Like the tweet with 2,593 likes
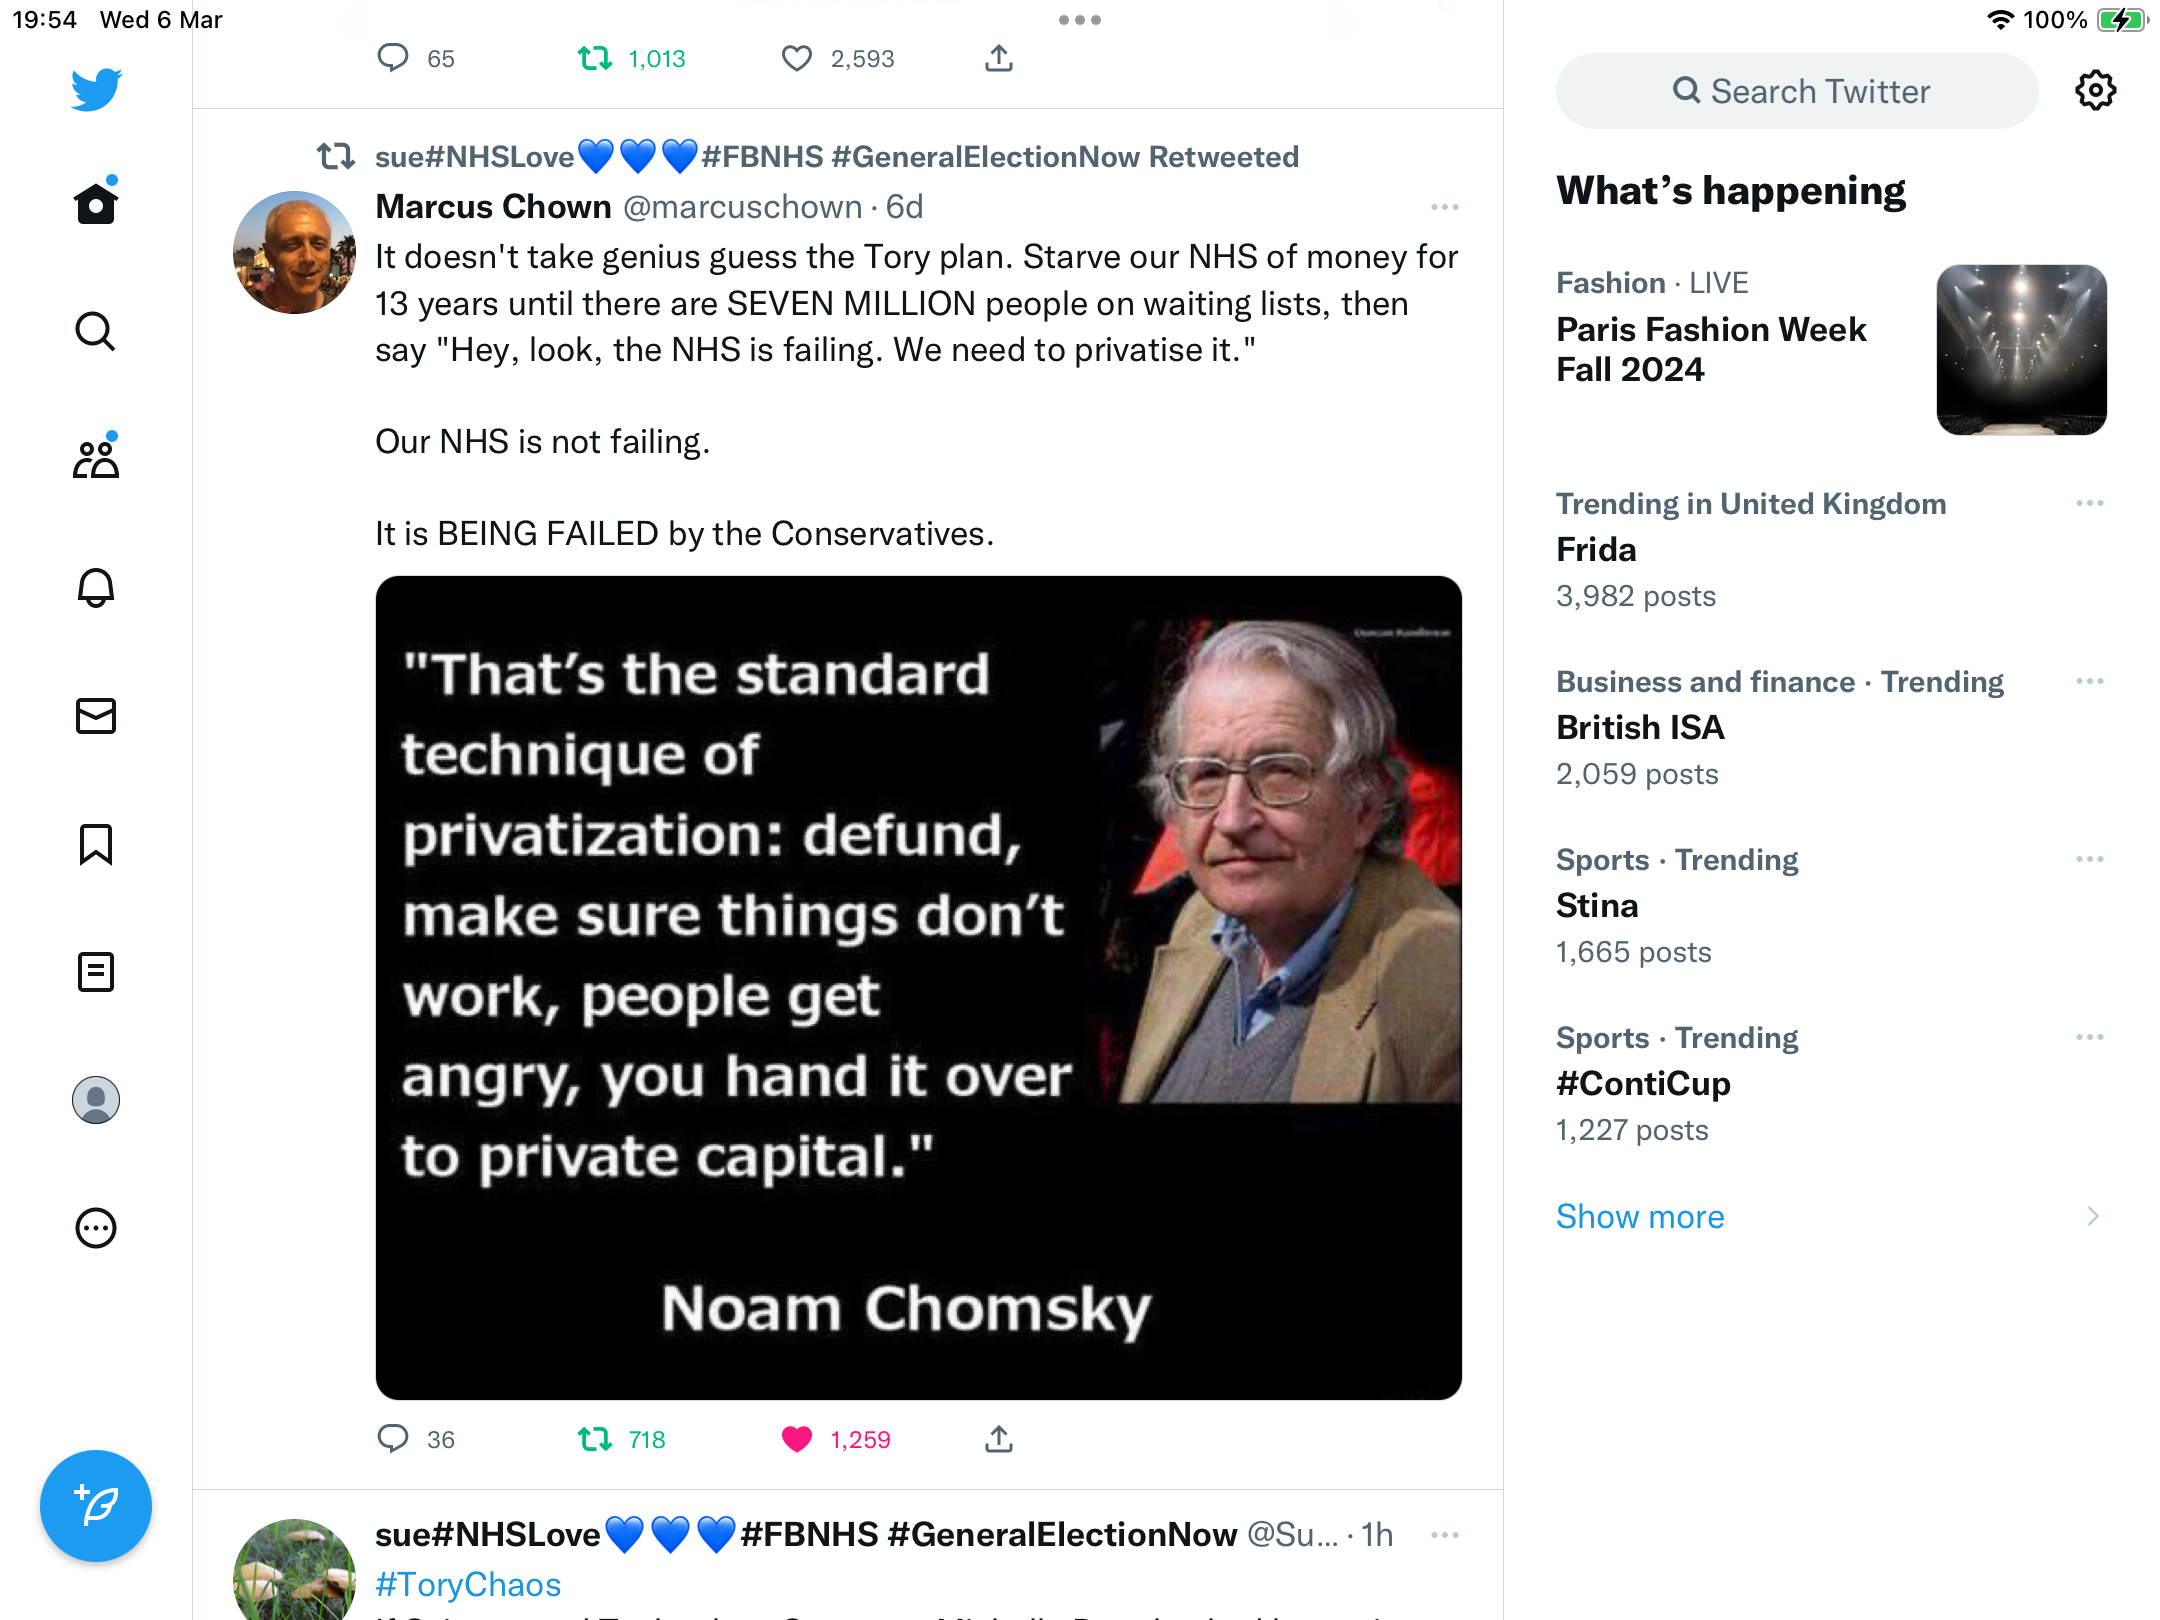 coord(797,59)
